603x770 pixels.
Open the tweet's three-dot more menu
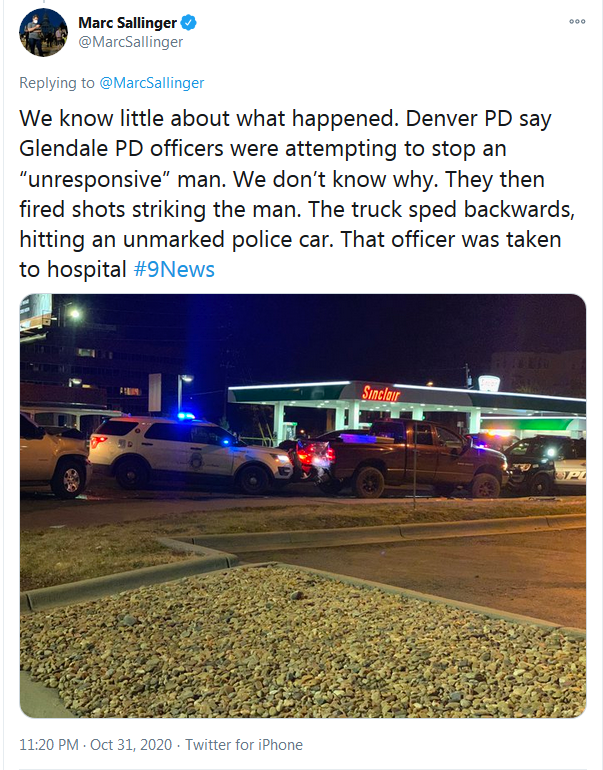577,22
